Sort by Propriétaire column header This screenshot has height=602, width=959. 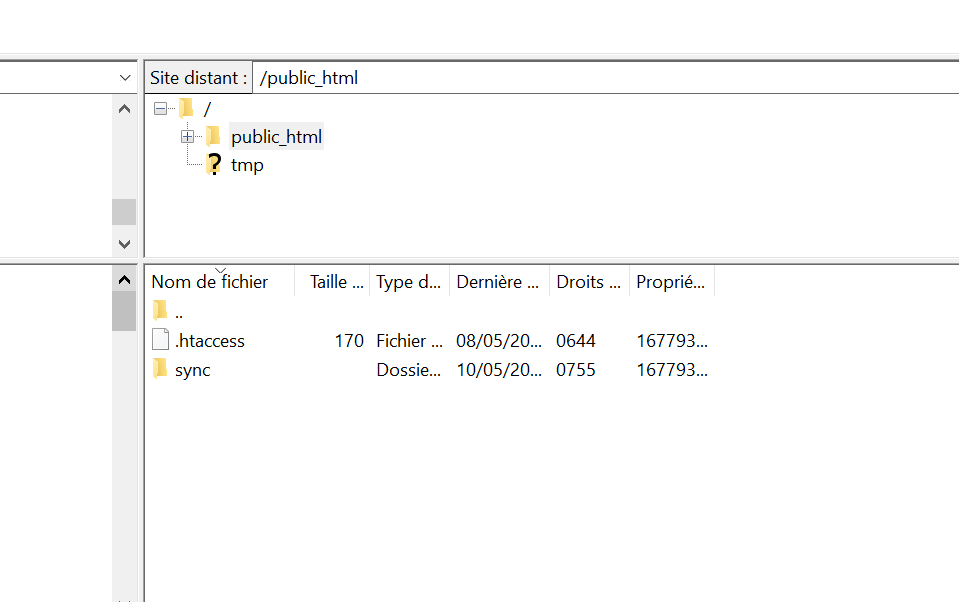point(670,283)
